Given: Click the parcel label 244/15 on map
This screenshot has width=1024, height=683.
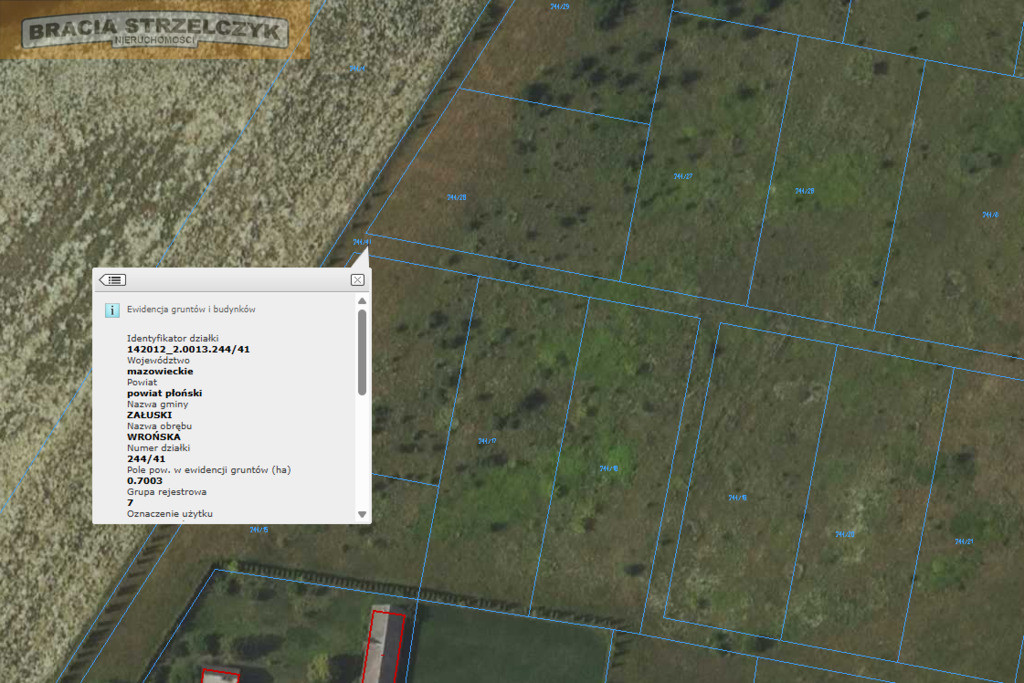Looking at the screenshot, I should tap(259, 530).
